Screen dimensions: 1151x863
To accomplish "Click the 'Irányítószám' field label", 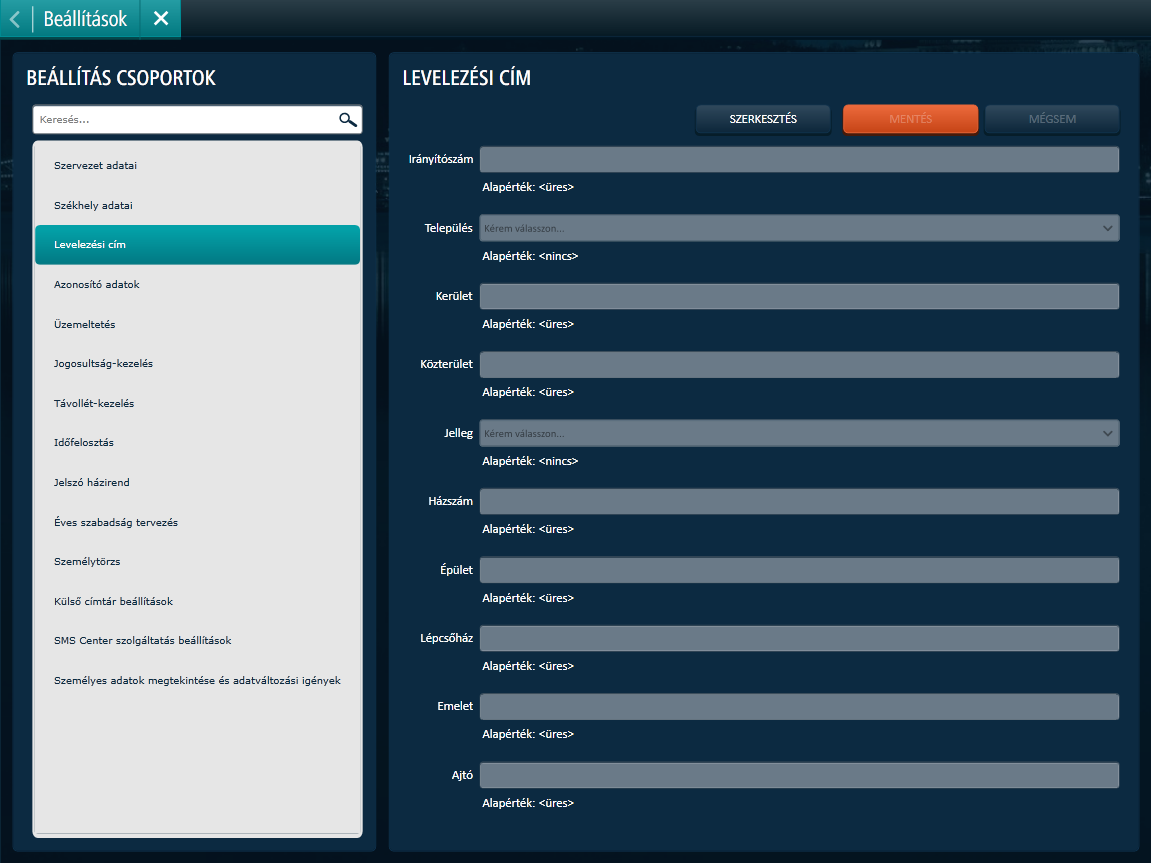I will click(x=440, y=159).
